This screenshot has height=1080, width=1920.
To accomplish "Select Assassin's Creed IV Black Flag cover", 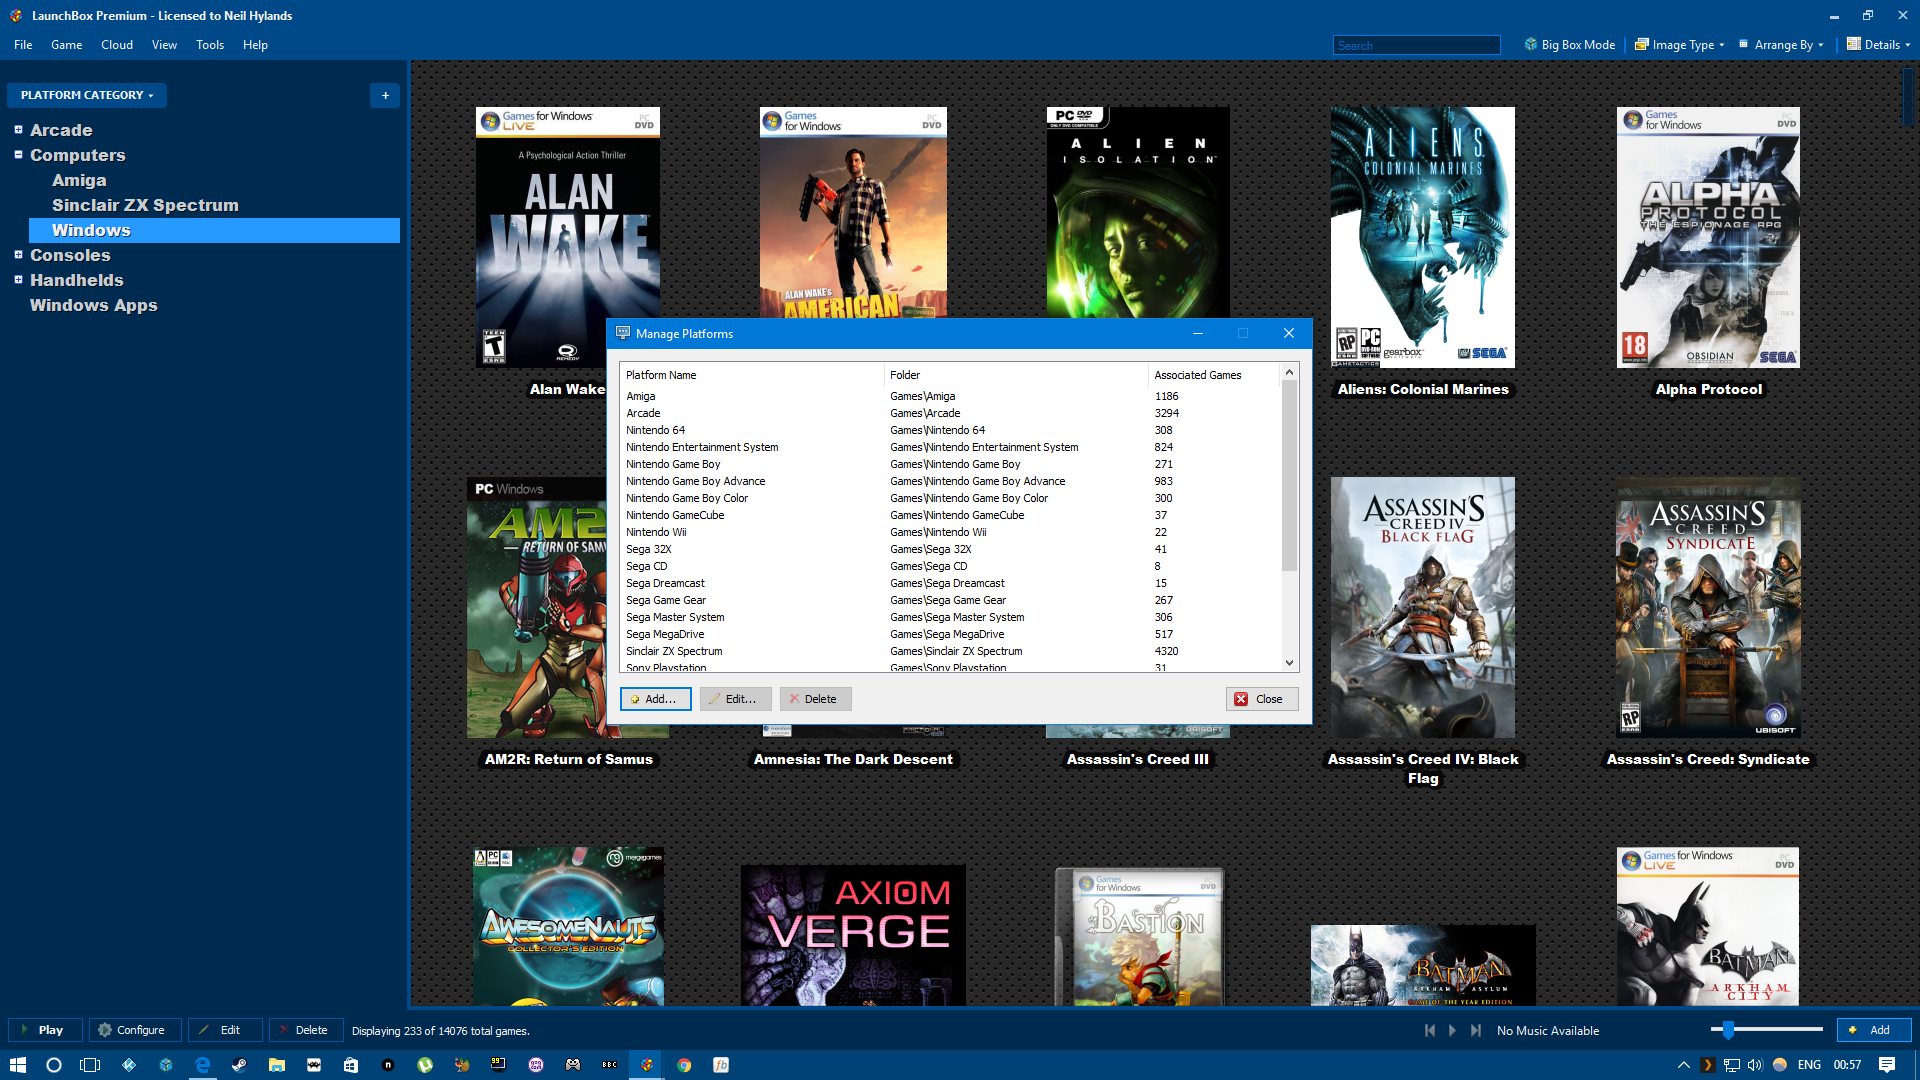I will (x=1422, y=607).
